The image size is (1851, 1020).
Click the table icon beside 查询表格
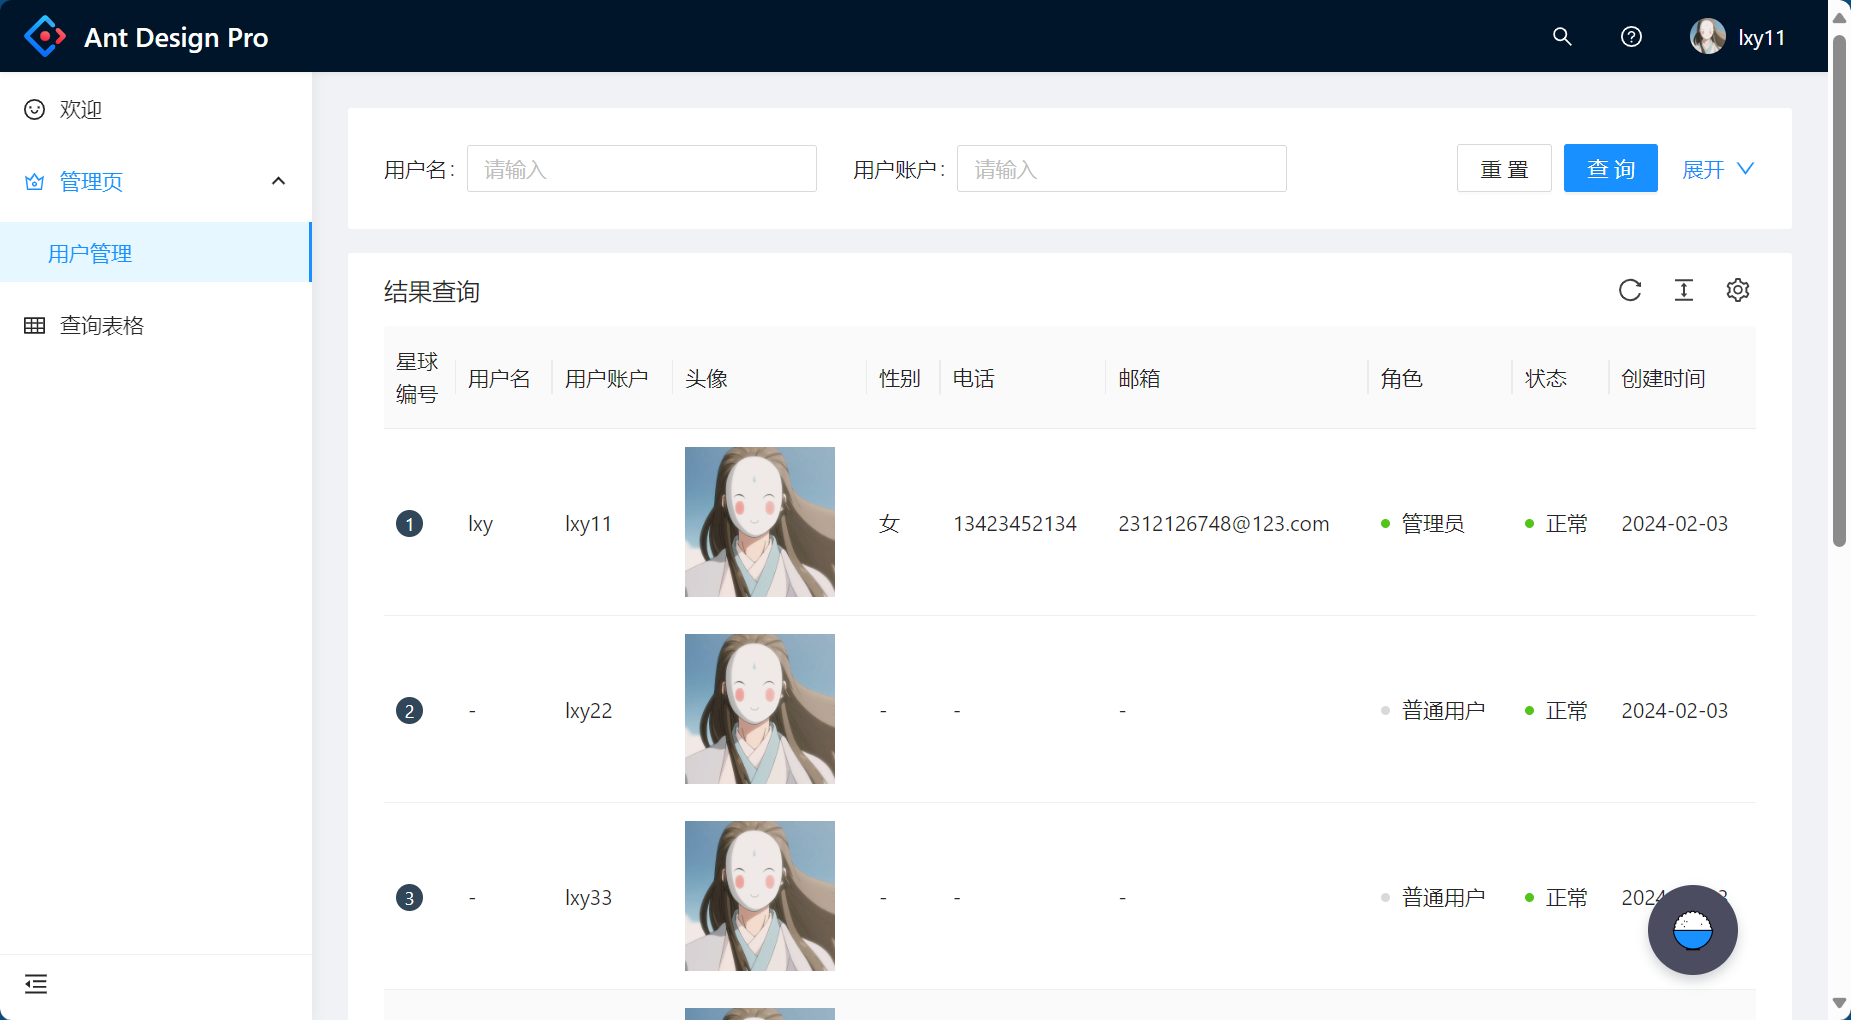[x=35, y=326]
